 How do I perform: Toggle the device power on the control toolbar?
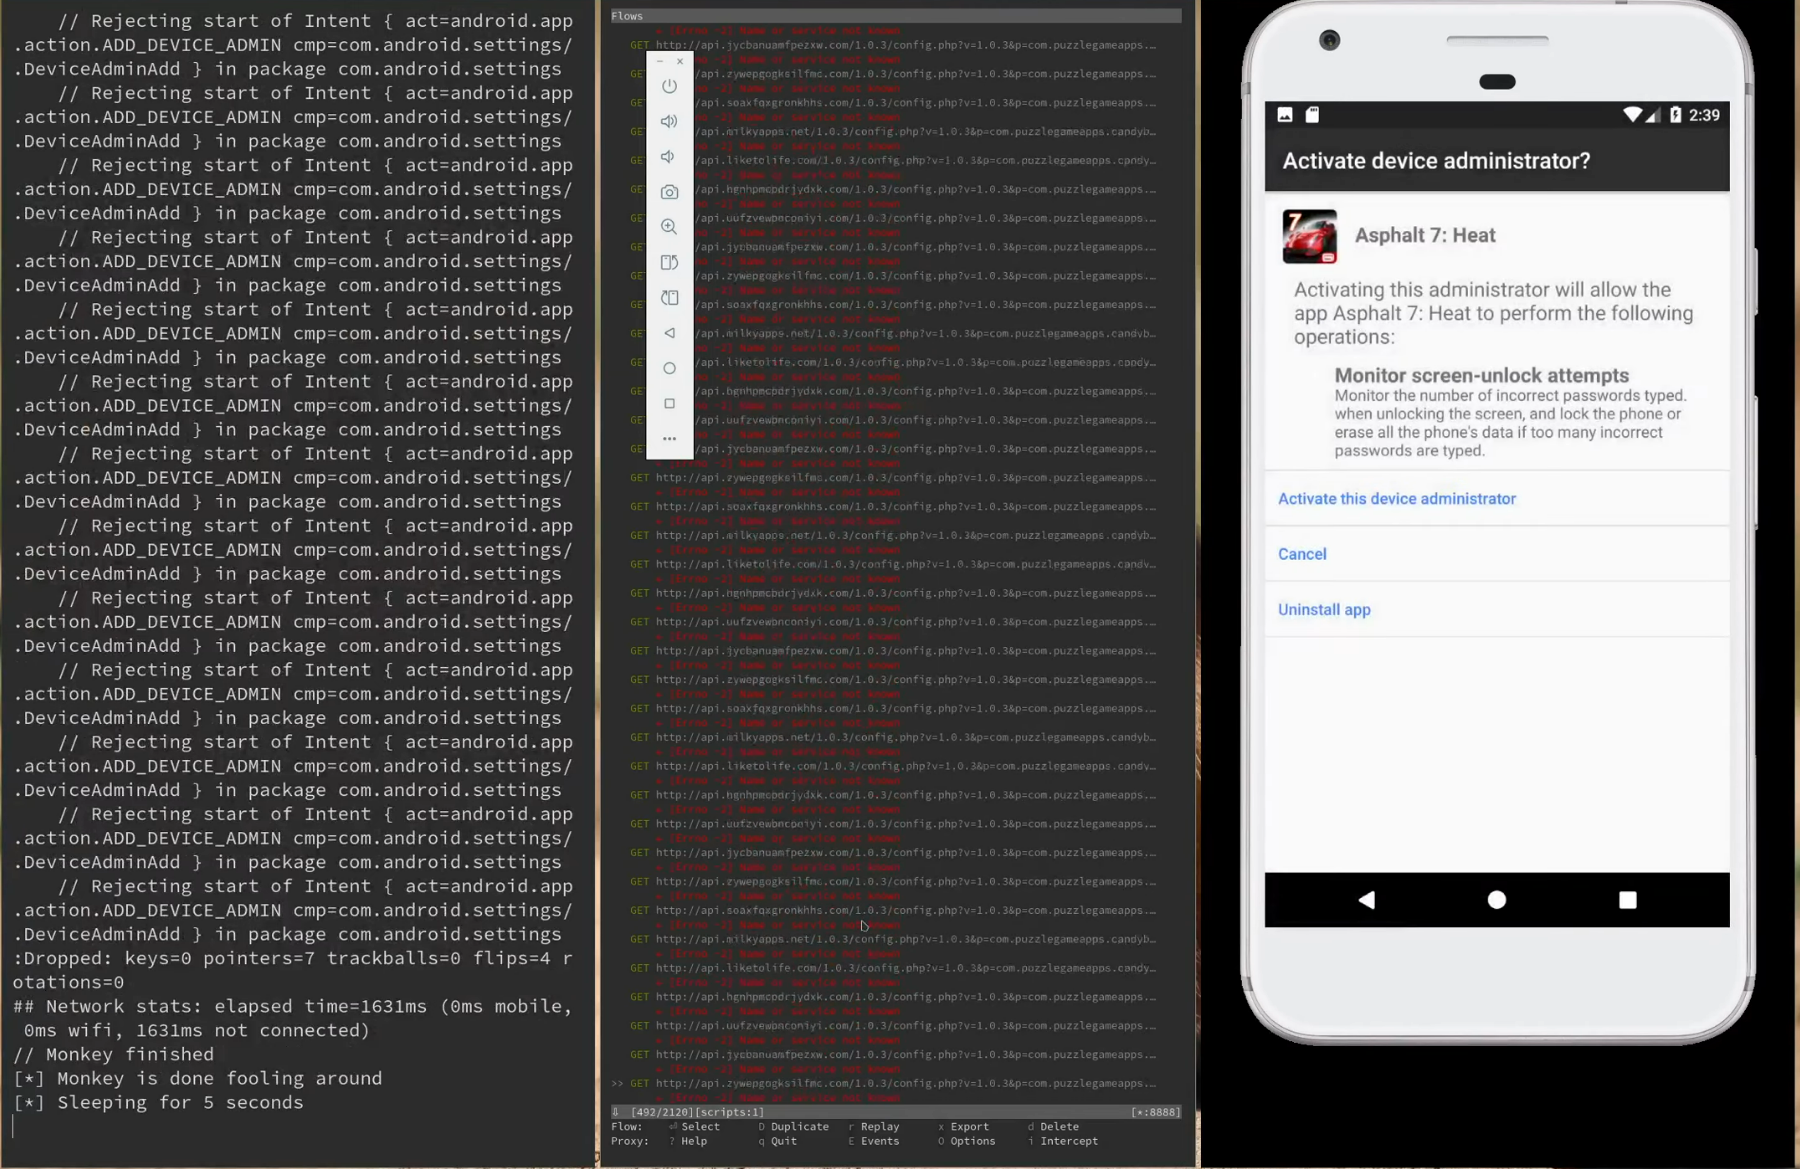(668, 86)
